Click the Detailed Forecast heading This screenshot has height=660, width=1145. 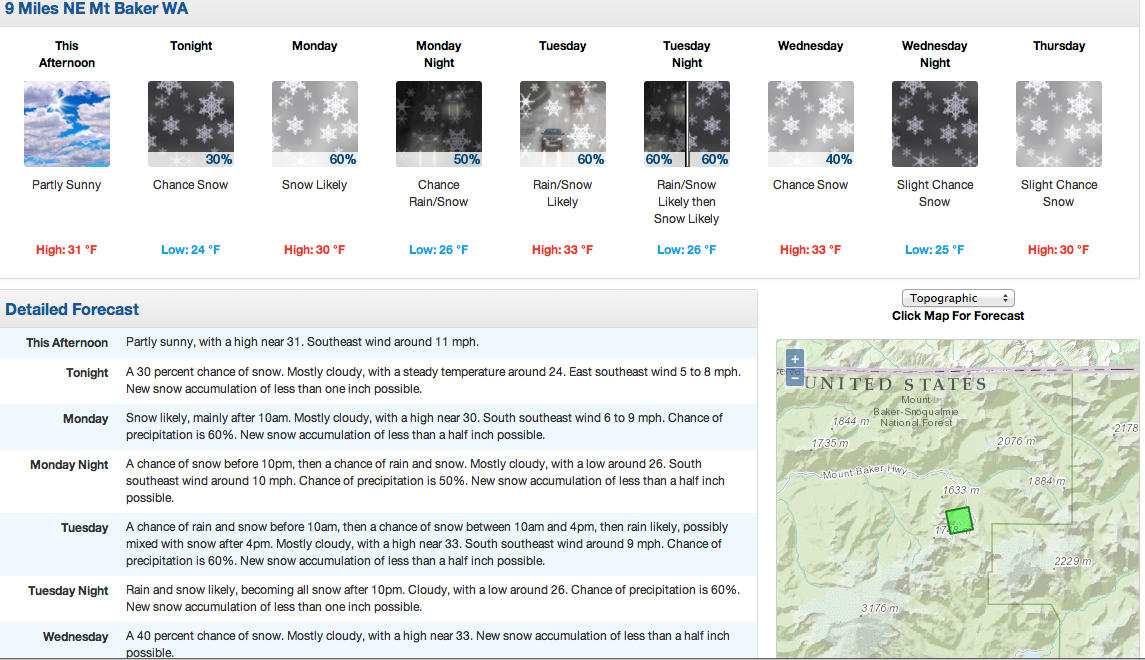[72, 310]
